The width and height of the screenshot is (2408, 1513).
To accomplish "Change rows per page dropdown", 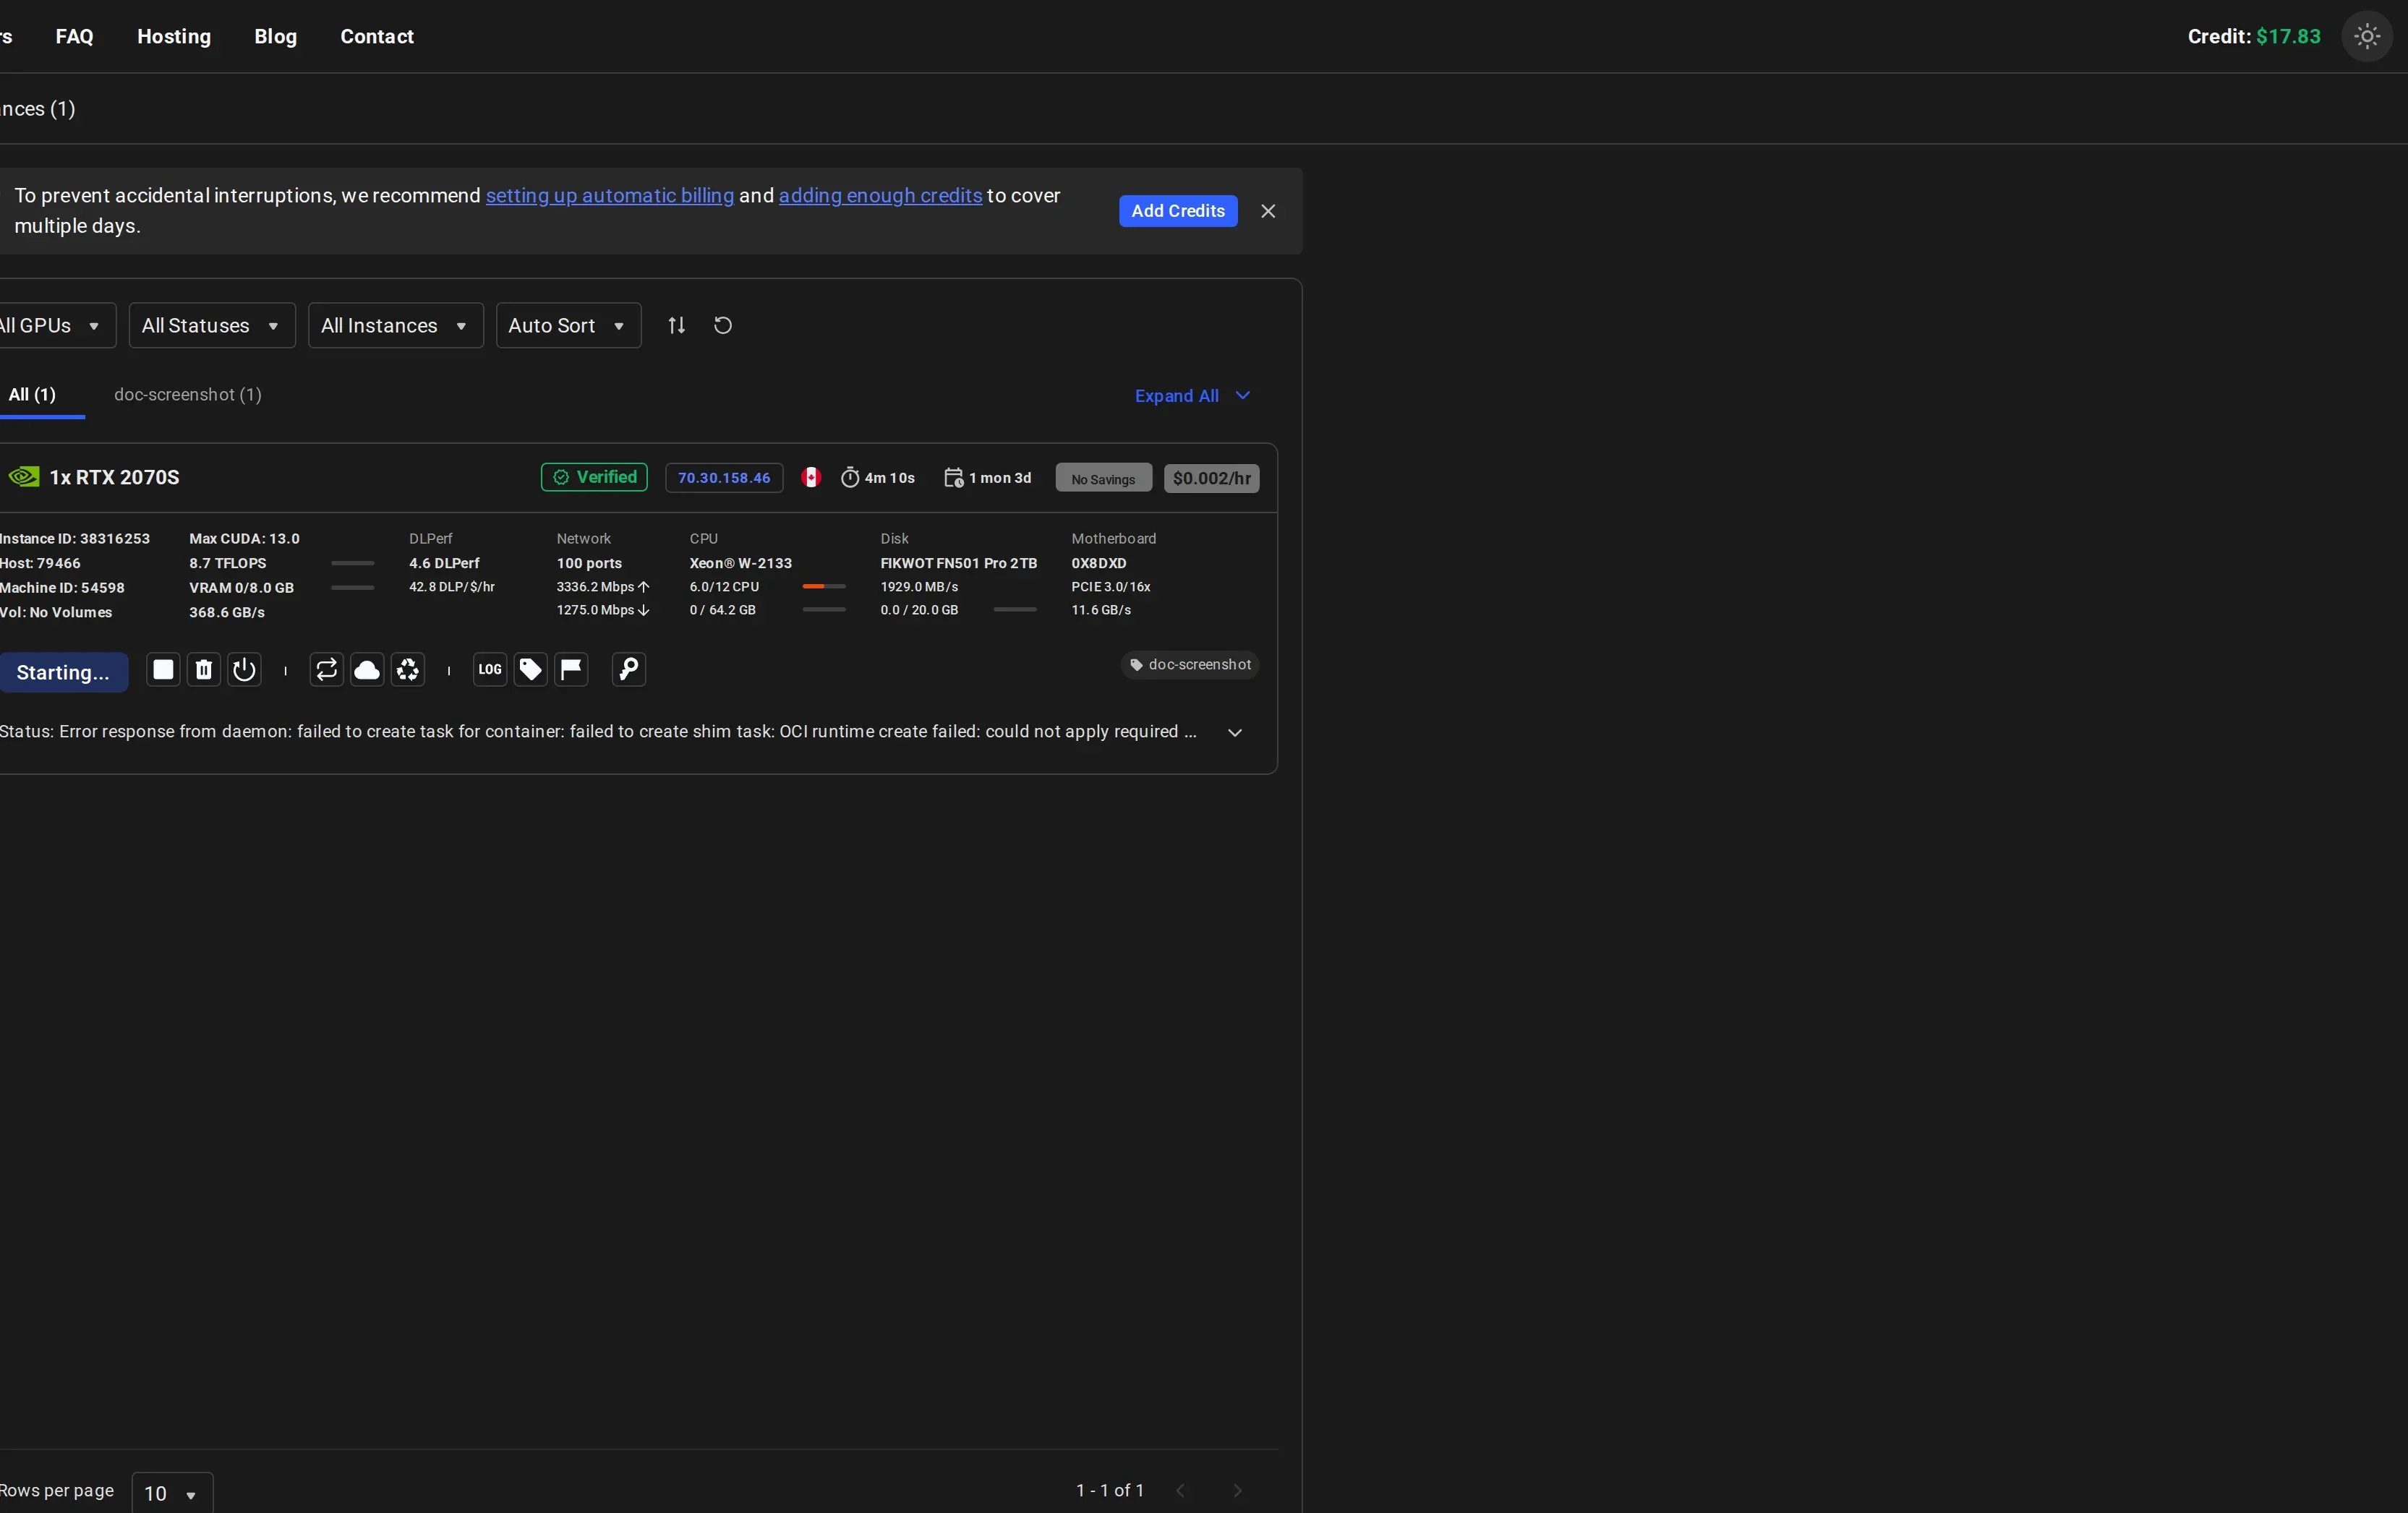I will point(172,1493).
